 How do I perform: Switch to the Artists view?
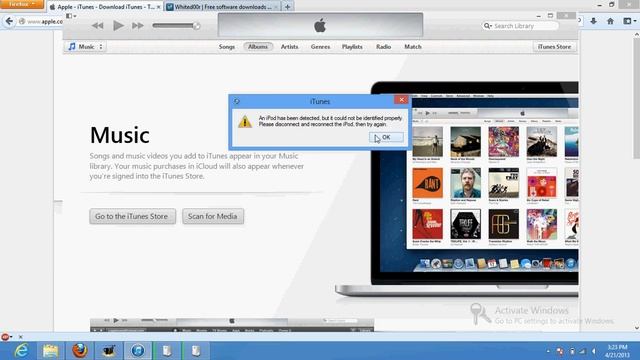coord(289,47)
